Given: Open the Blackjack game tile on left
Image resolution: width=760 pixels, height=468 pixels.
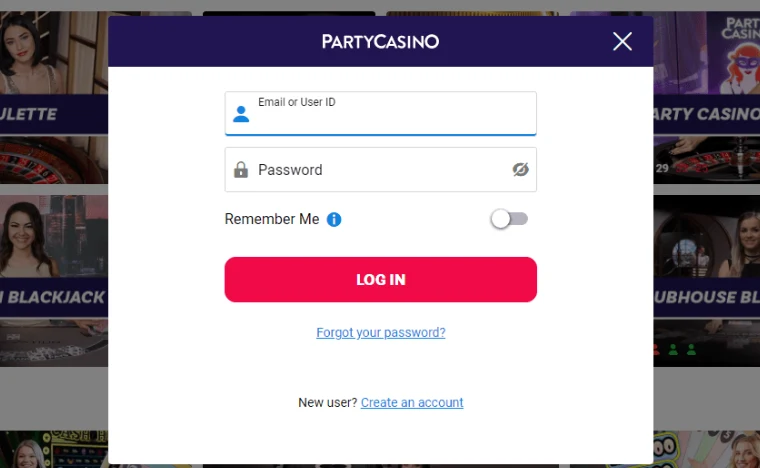Looking at the screenshot, I should (x=53, y=280).
